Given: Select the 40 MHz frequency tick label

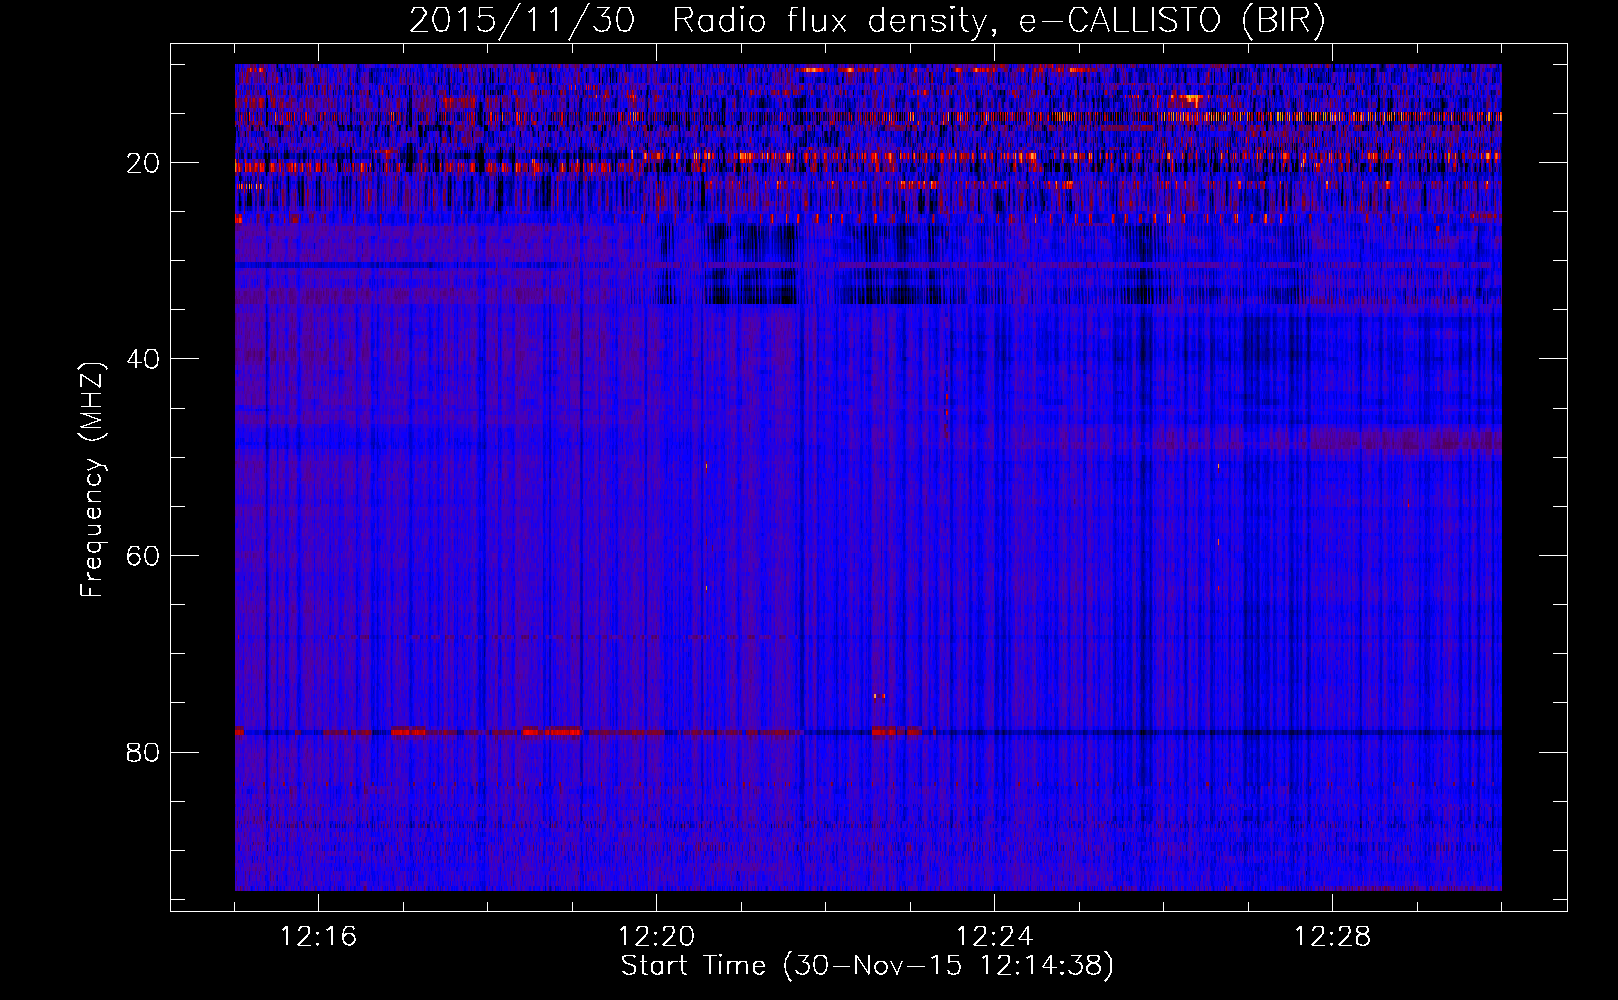Looking at the screenshot, I should 144,359.
